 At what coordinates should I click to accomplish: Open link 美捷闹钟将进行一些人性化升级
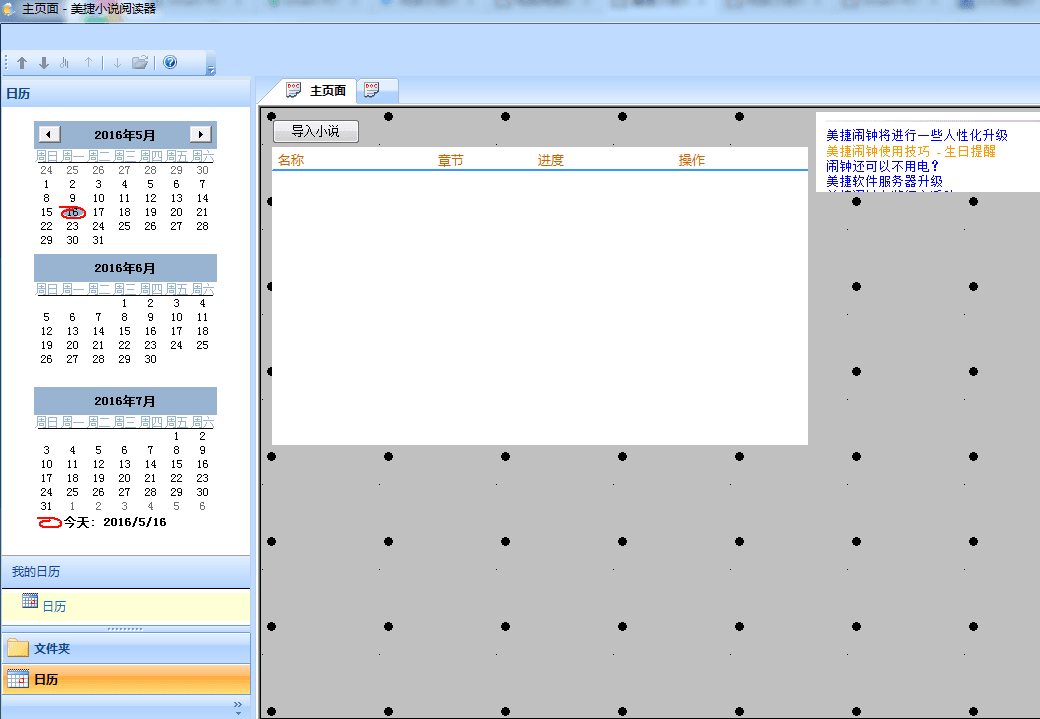[916, 135]
